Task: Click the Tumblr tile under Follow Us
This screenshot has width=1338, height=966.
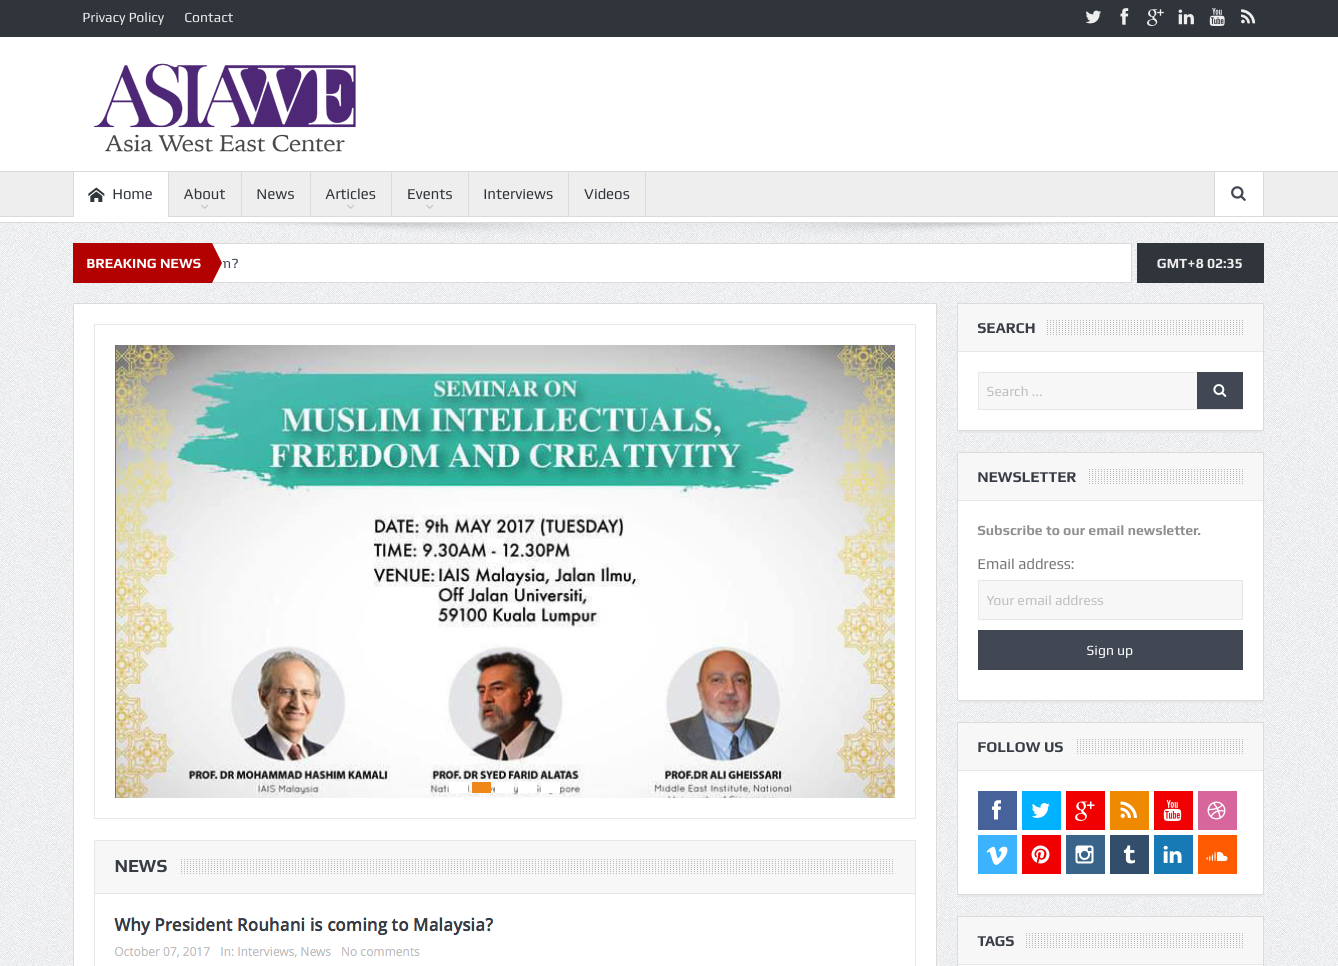Action: [x=1129, y=854]
